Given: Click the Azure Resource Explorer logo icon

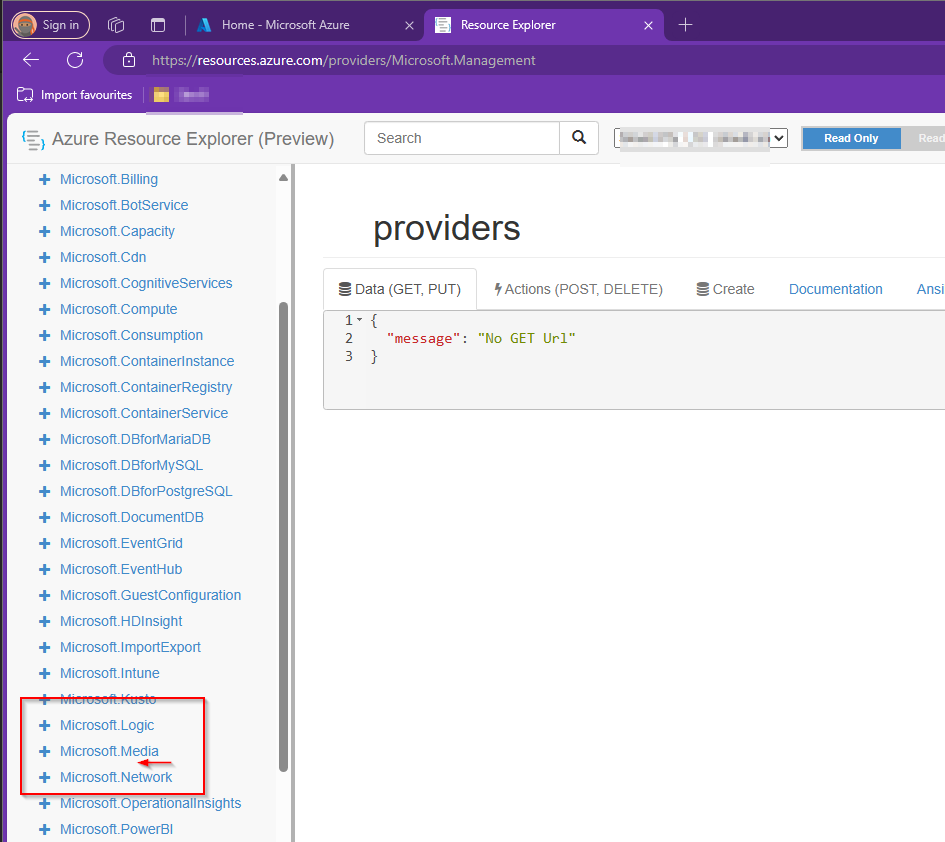Looking at the screenshot, I should click(33, 139).
